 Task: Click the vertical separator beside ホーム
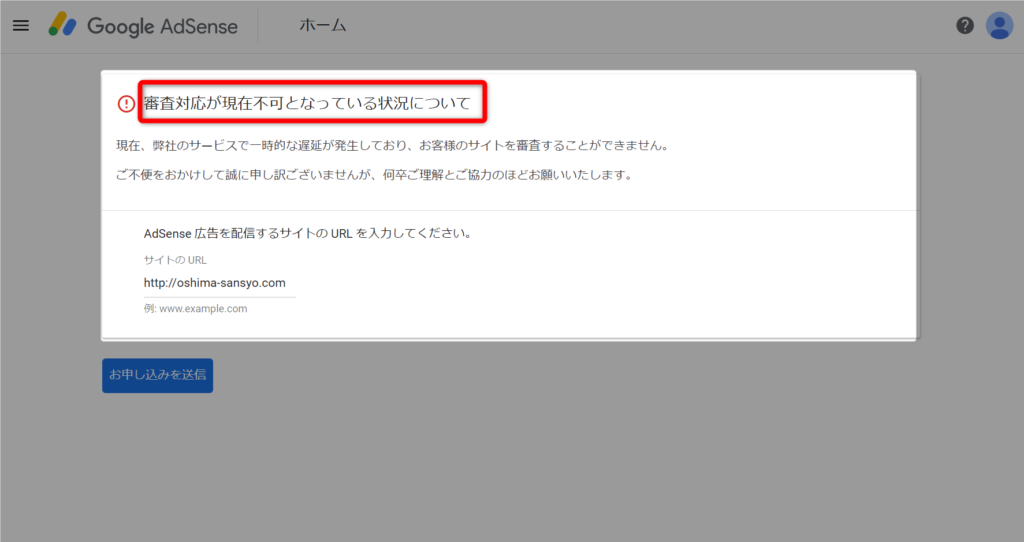click(258, 26)
